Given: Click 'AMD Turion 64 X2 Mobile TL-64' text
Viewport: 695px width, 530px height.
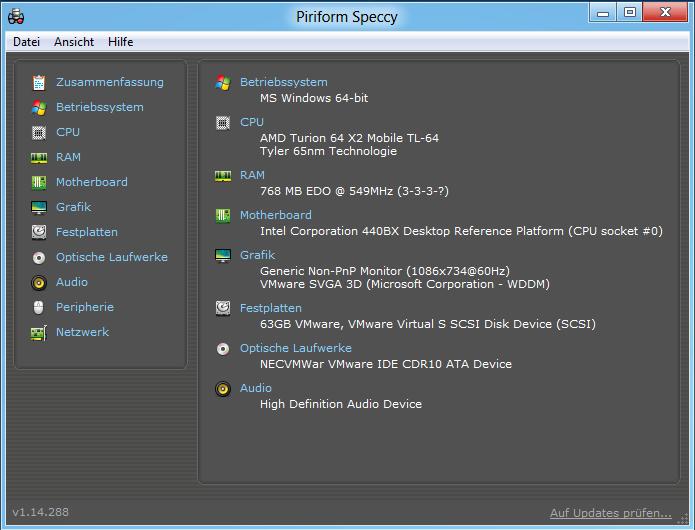Looking at the screenshot, I should [349, 138].
